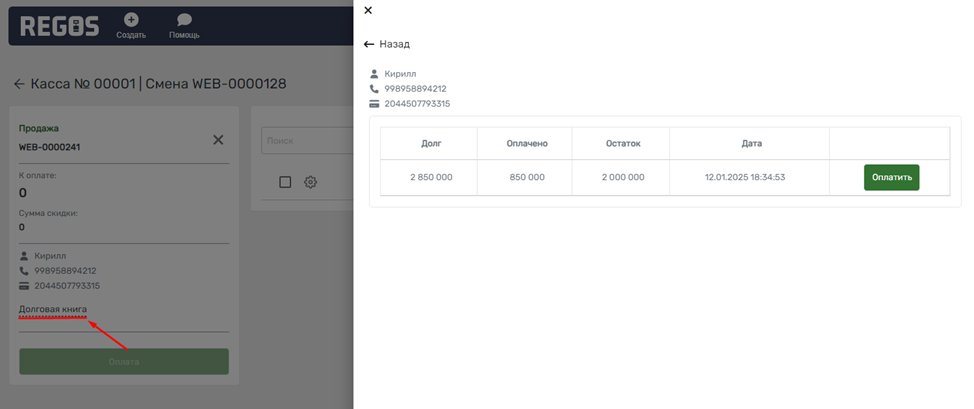Open table settings gear icon
This screenshot has width=974, height=409.
pyautogui.click(x=311, y=182)
